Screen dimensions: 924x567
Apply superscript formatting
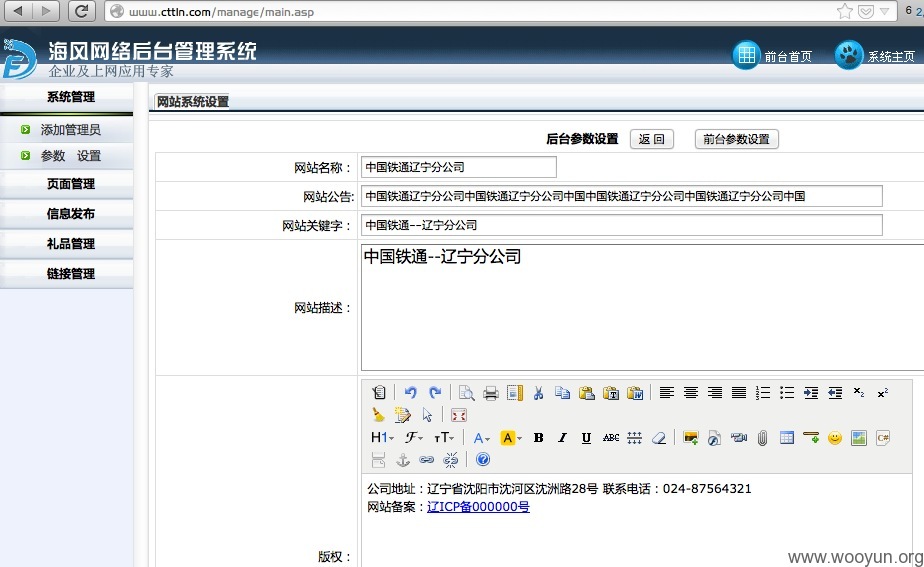click(x=882, y=393)
